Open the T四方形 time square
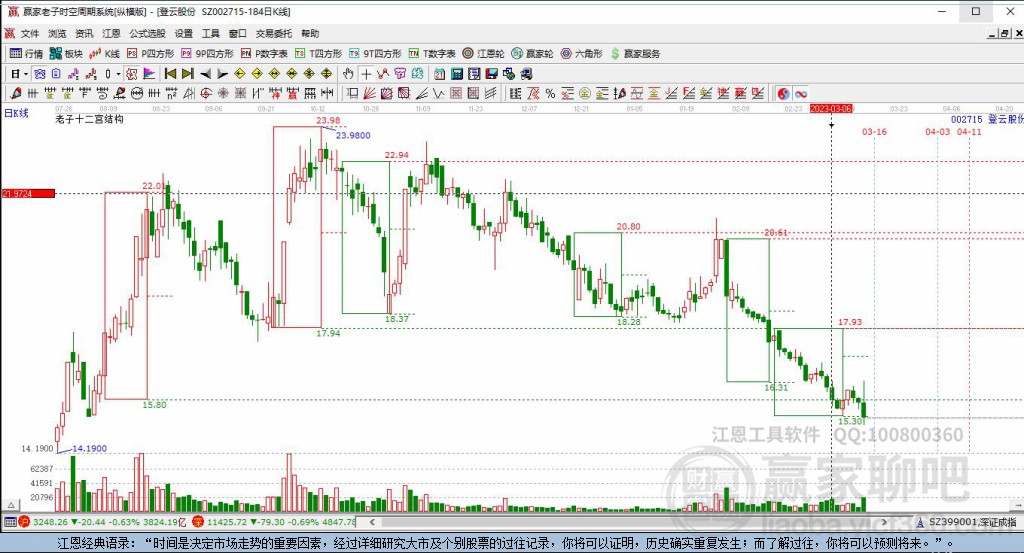This screenshot has height=553, width=1024. (318, 54)
